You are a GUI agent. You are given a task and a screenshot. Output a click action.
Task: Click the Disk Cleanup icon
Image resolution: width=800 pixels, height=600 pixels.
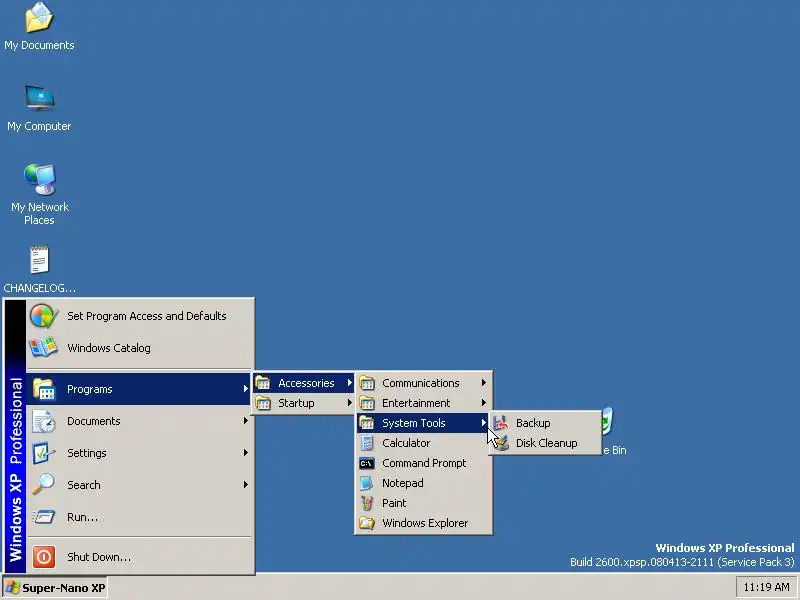(501, 443)
